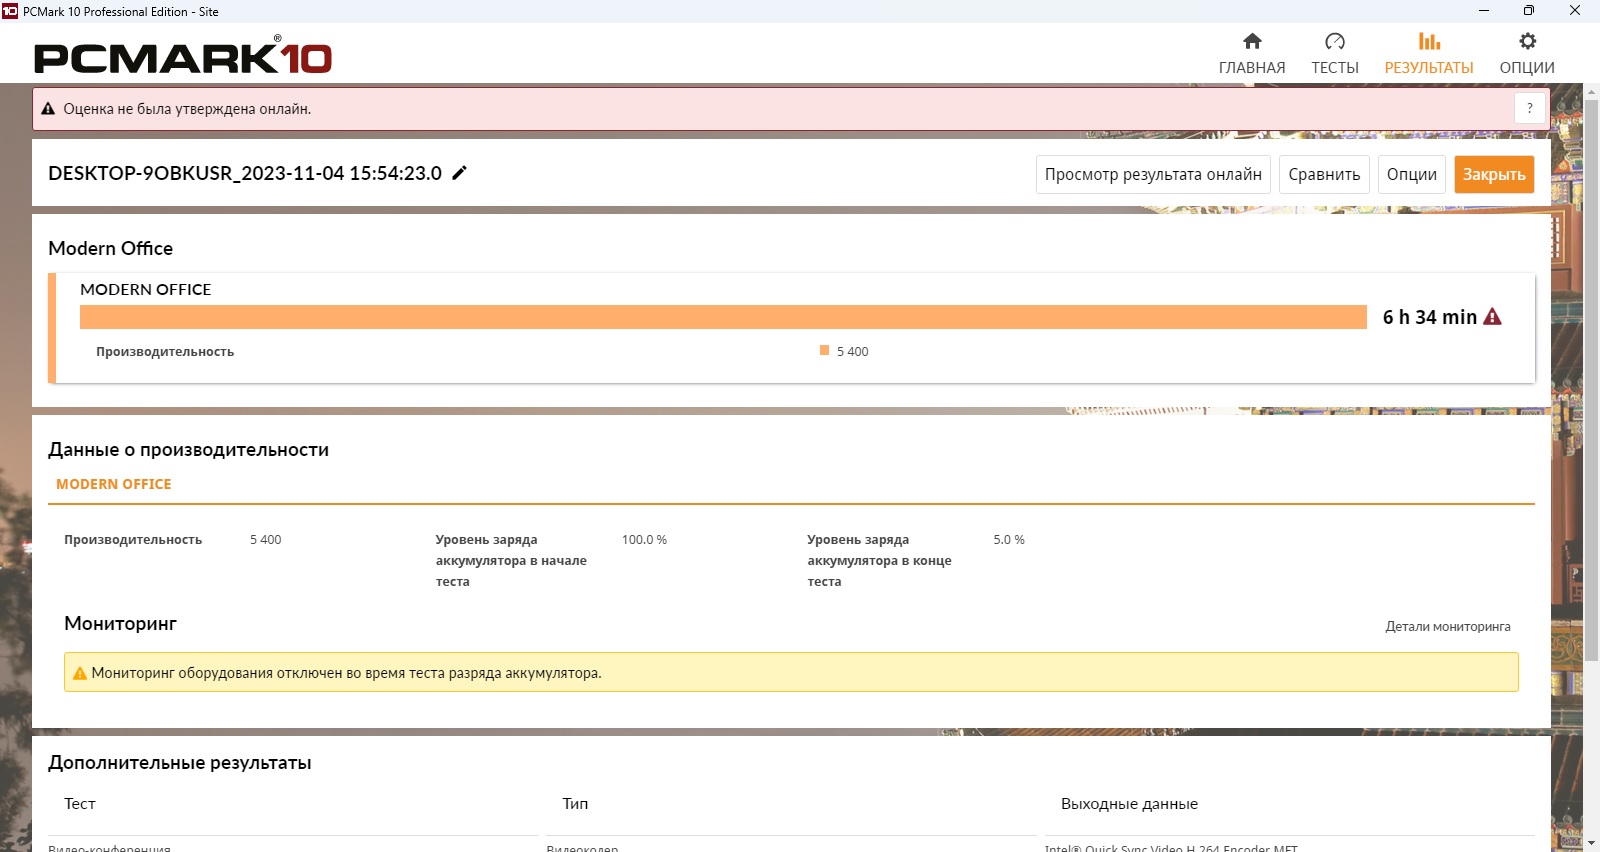Open the result Опции button
The height and width of the screenshot is (852, 1600).
1412,174
